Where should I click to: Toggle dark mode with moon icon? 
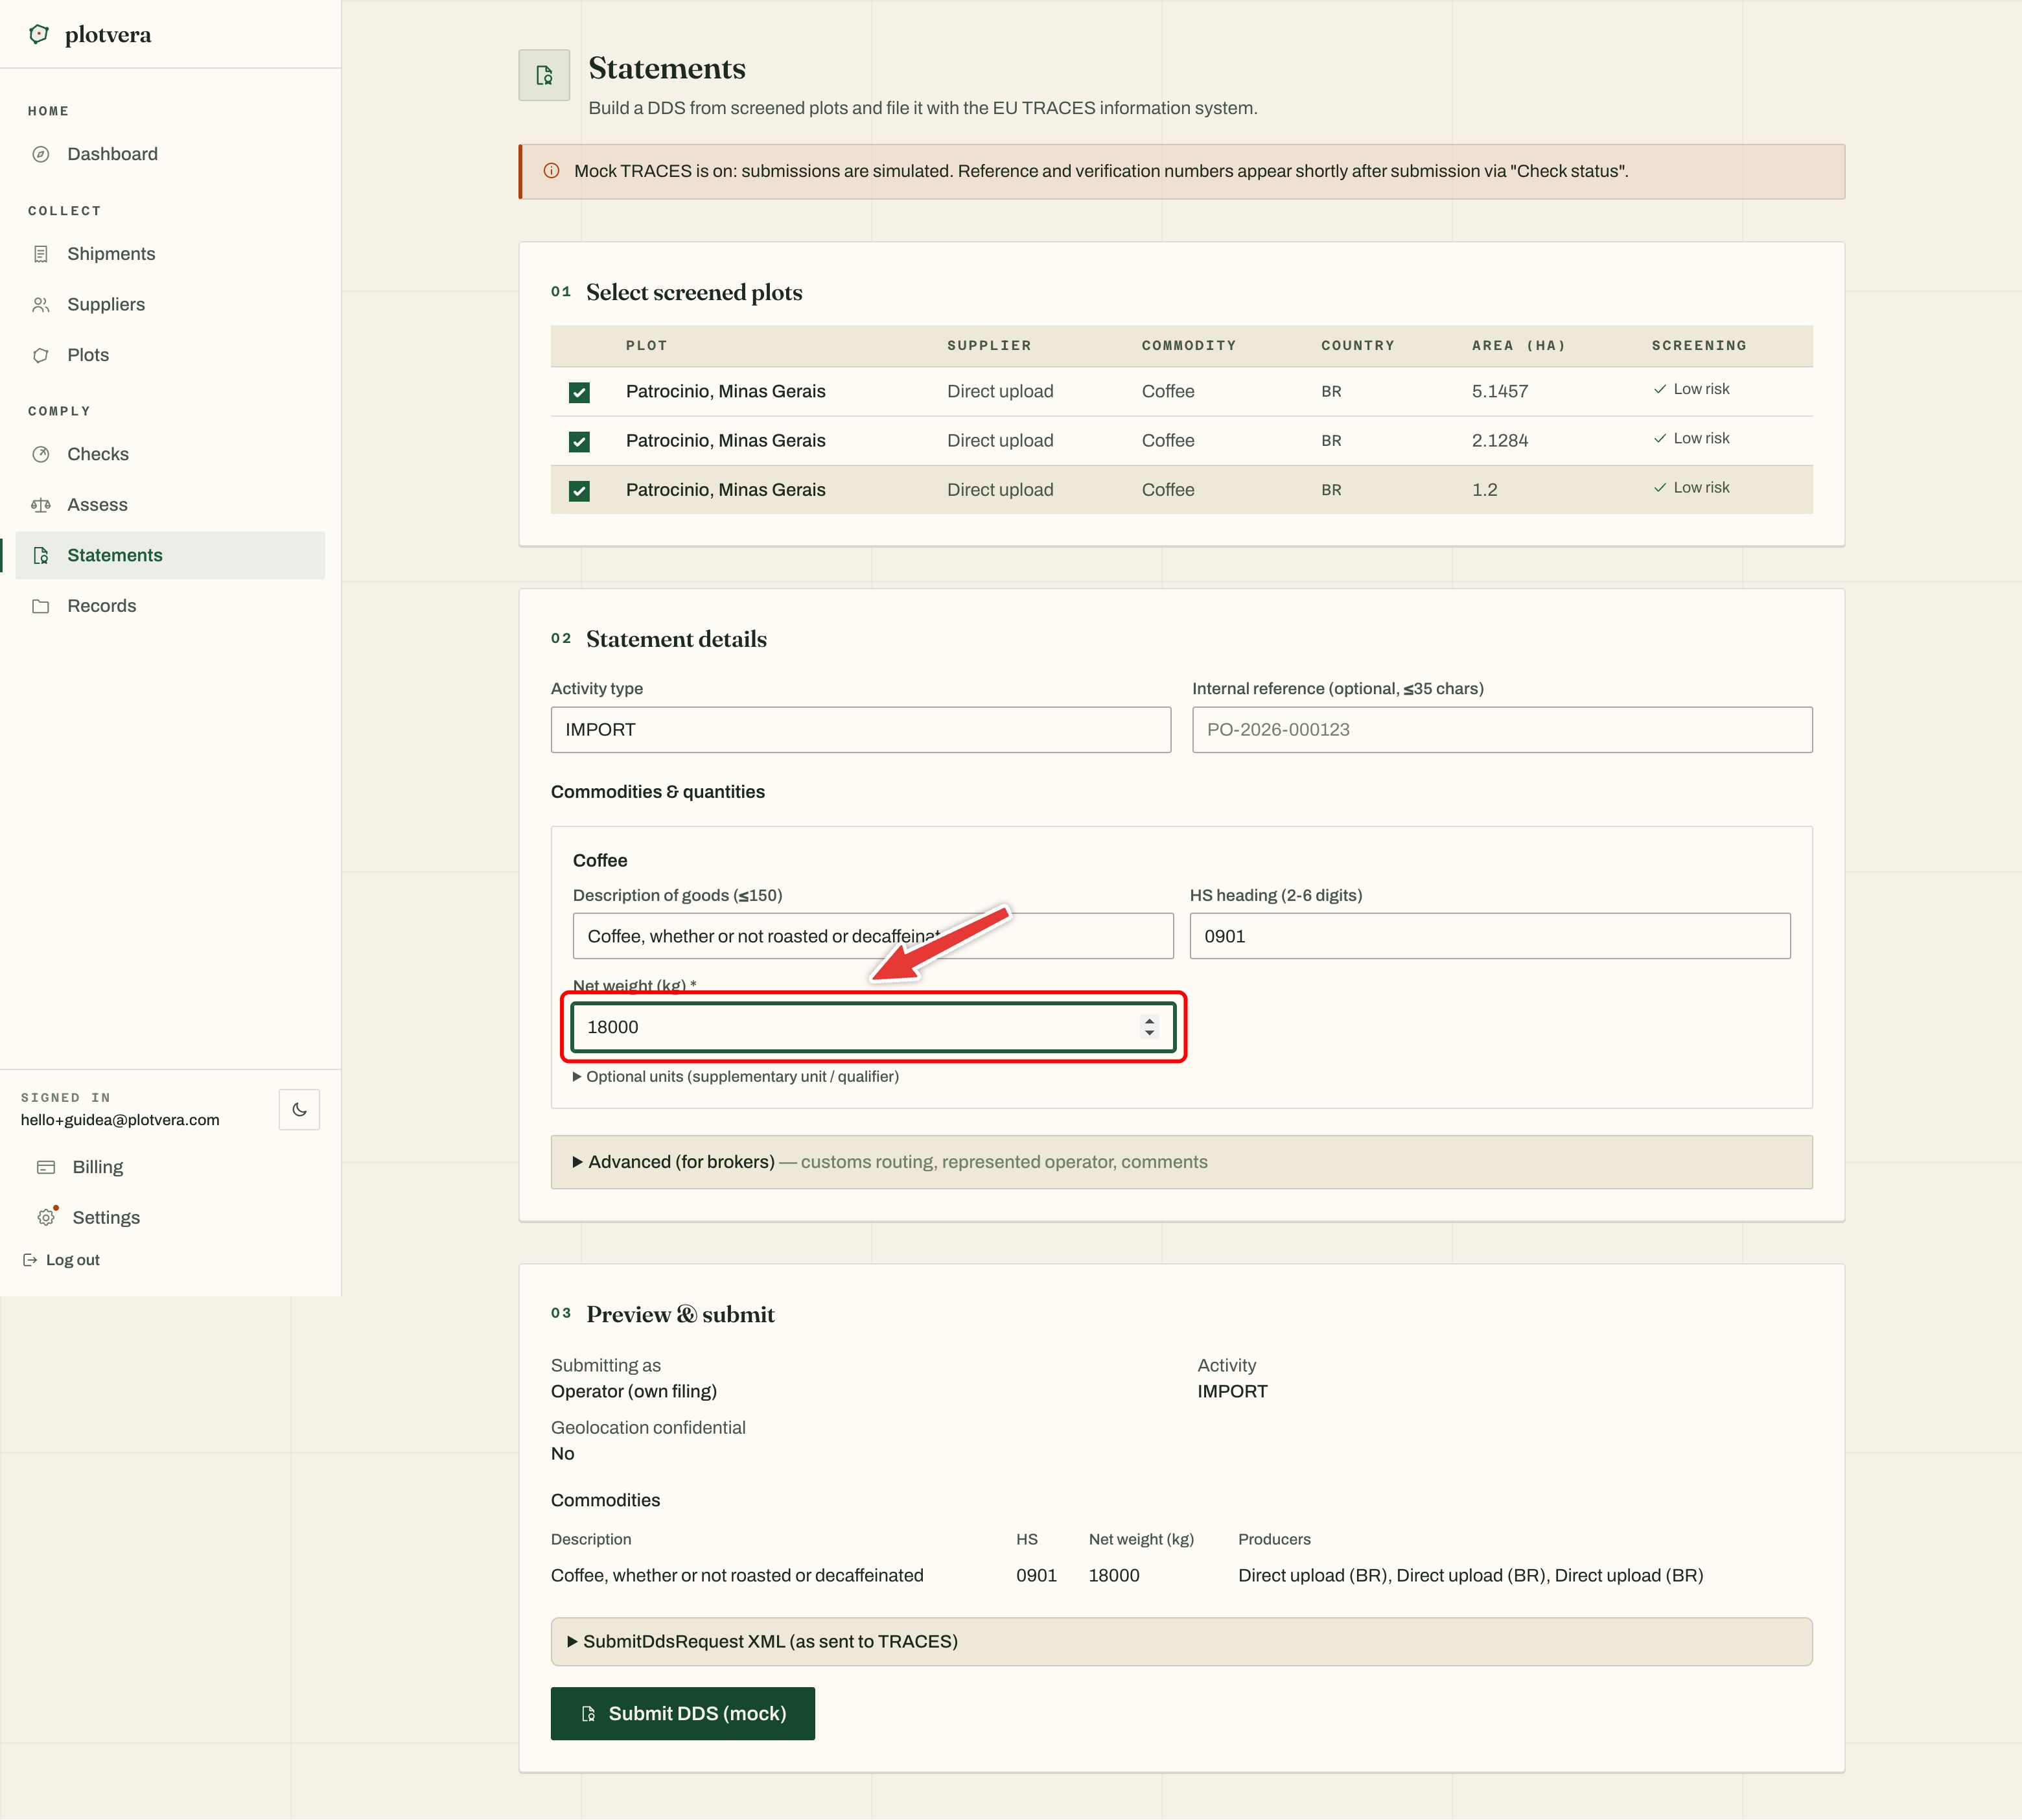click(299, 1109)
